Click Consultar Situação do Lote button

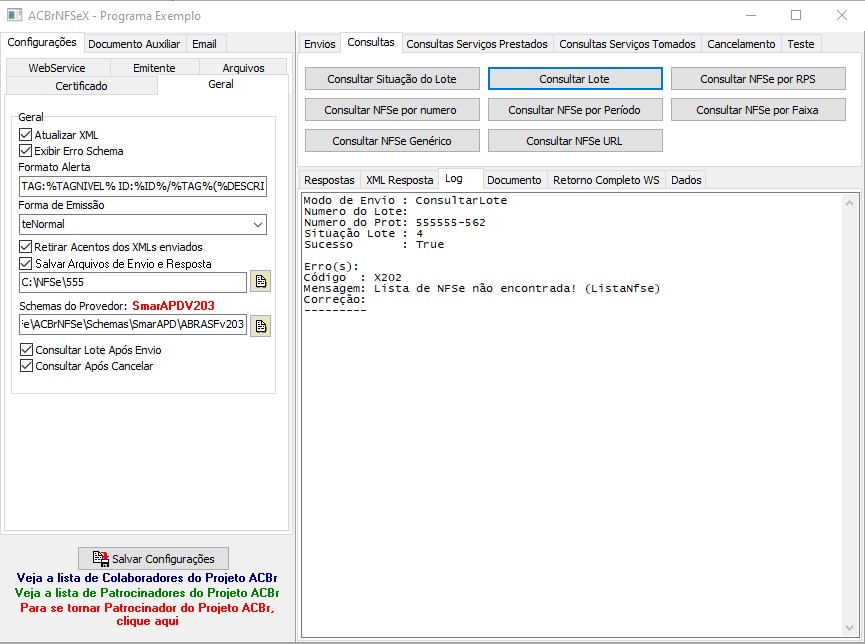click(392, 79)
